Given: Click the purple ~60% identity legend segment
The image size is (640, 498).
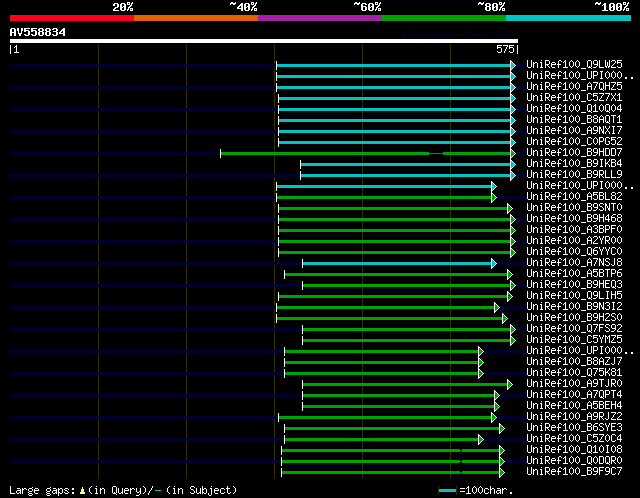Looking at the screenshot, I should click(320, 18).
